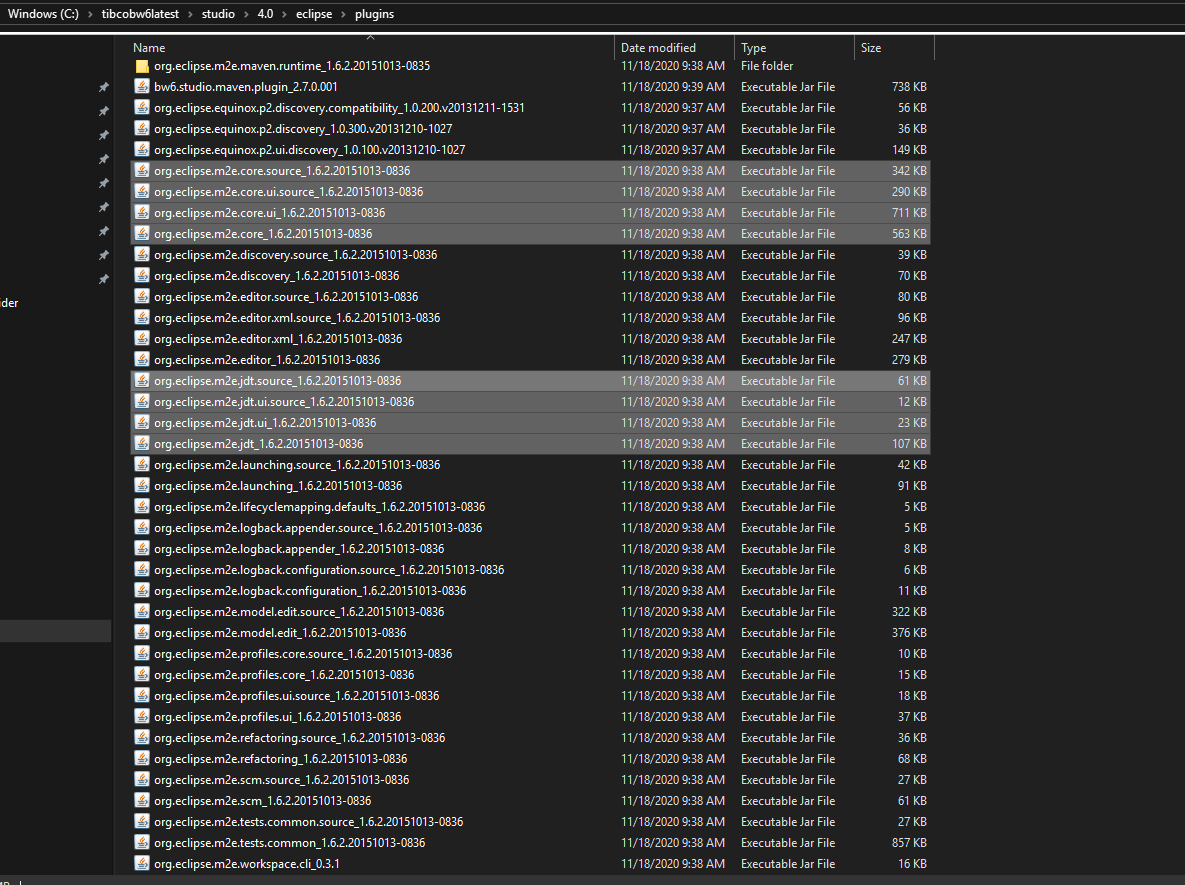This screenshot has width=1185, height=885.
Task: Click jar icon of org.eclipse.m2e.jdt.ui_1.6.2 file
Action: (141, 423)
